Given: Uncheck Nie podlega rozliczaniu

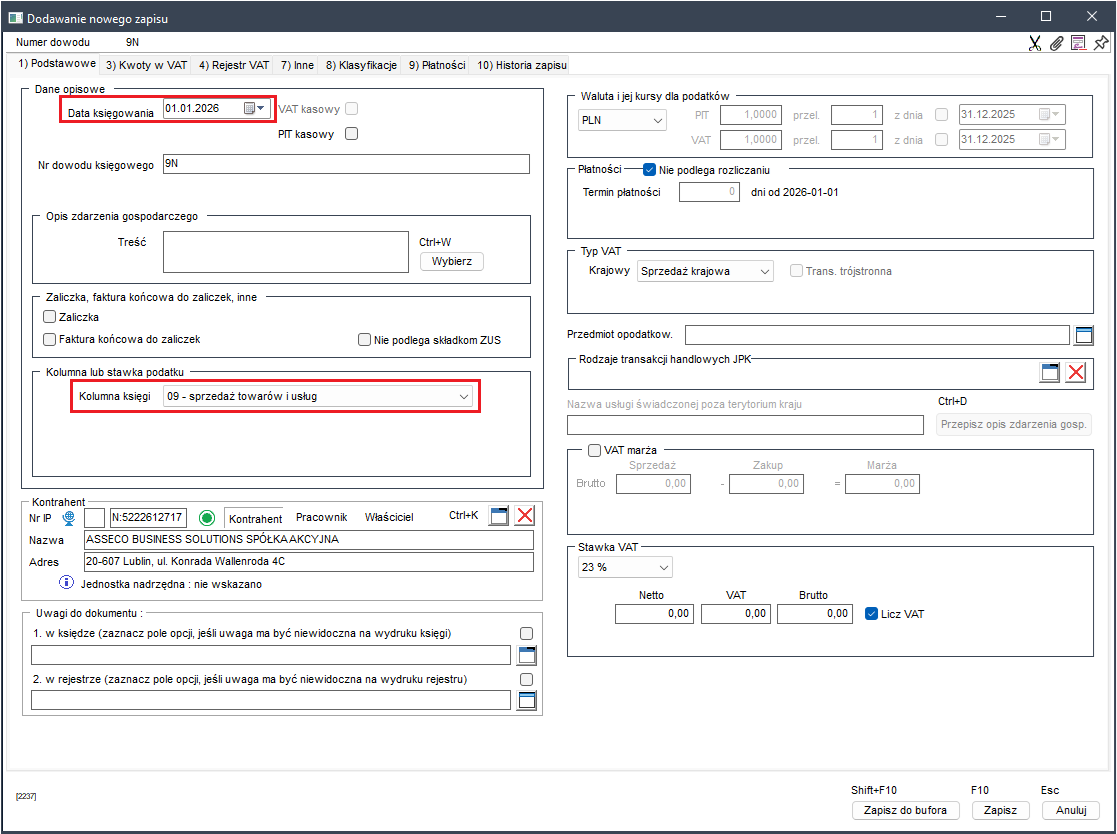Looking at the screenshot, I should point(649,170).
